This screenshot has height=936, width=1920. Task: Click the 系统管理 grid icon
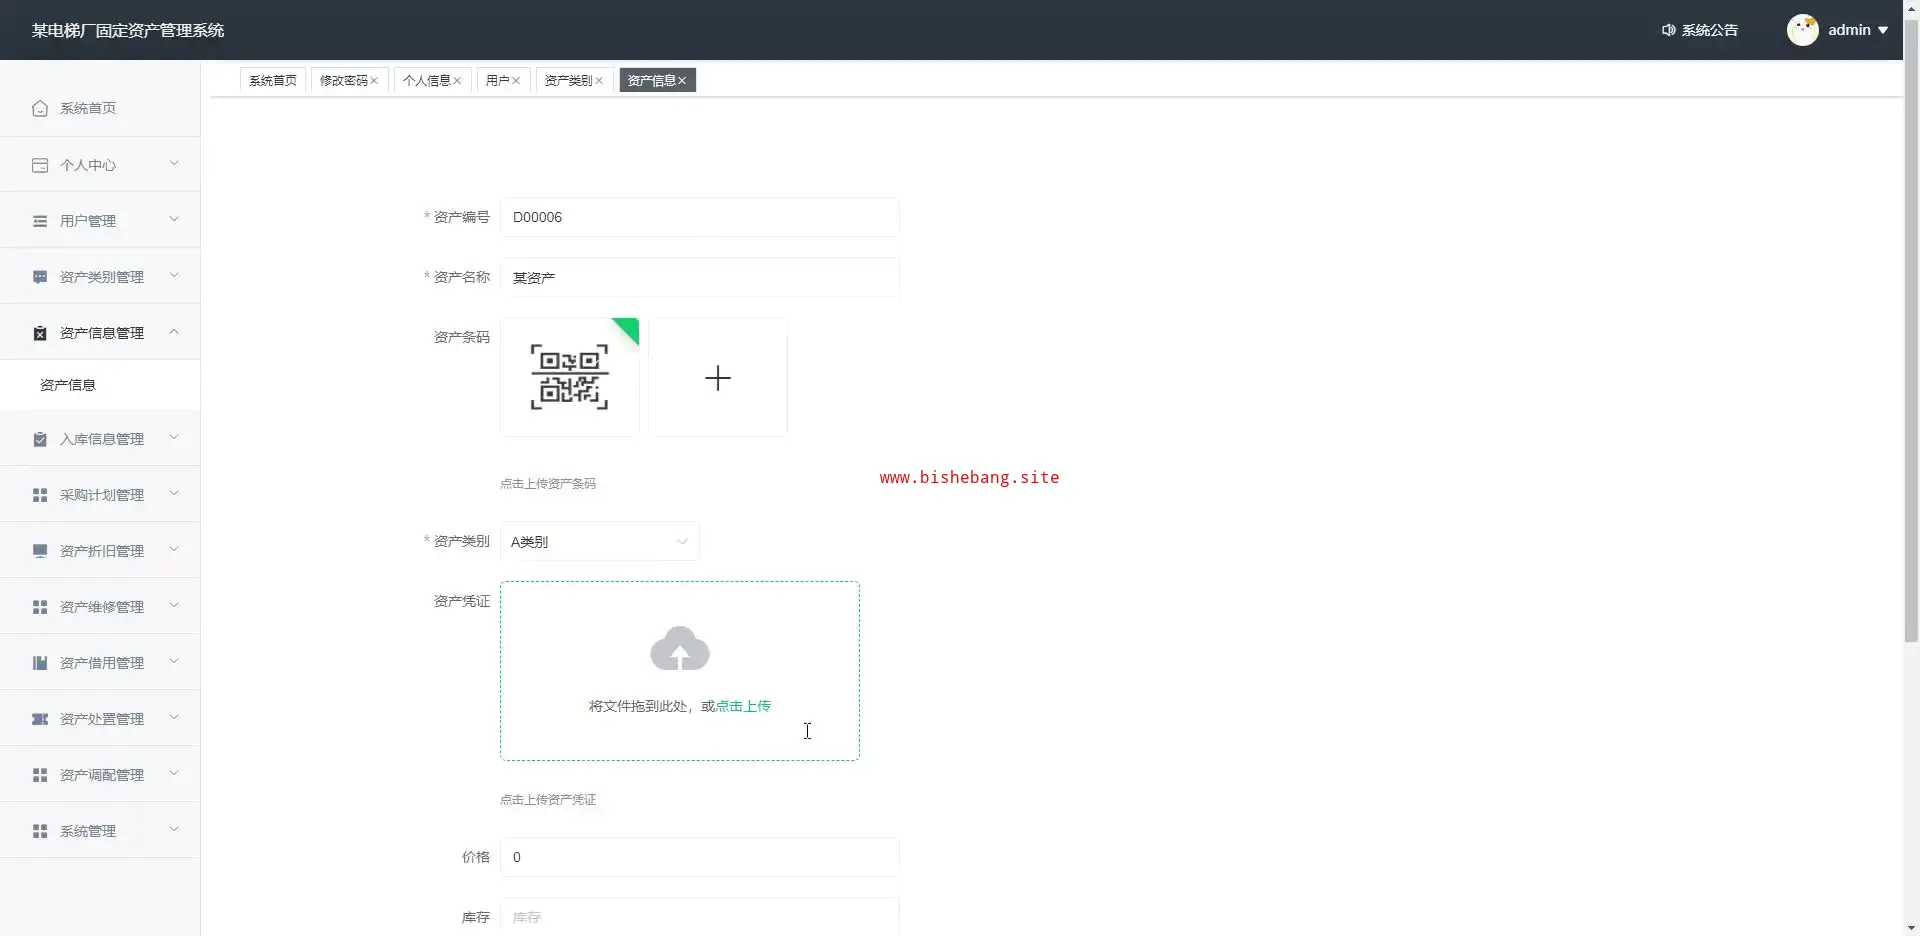coord(40,831)
